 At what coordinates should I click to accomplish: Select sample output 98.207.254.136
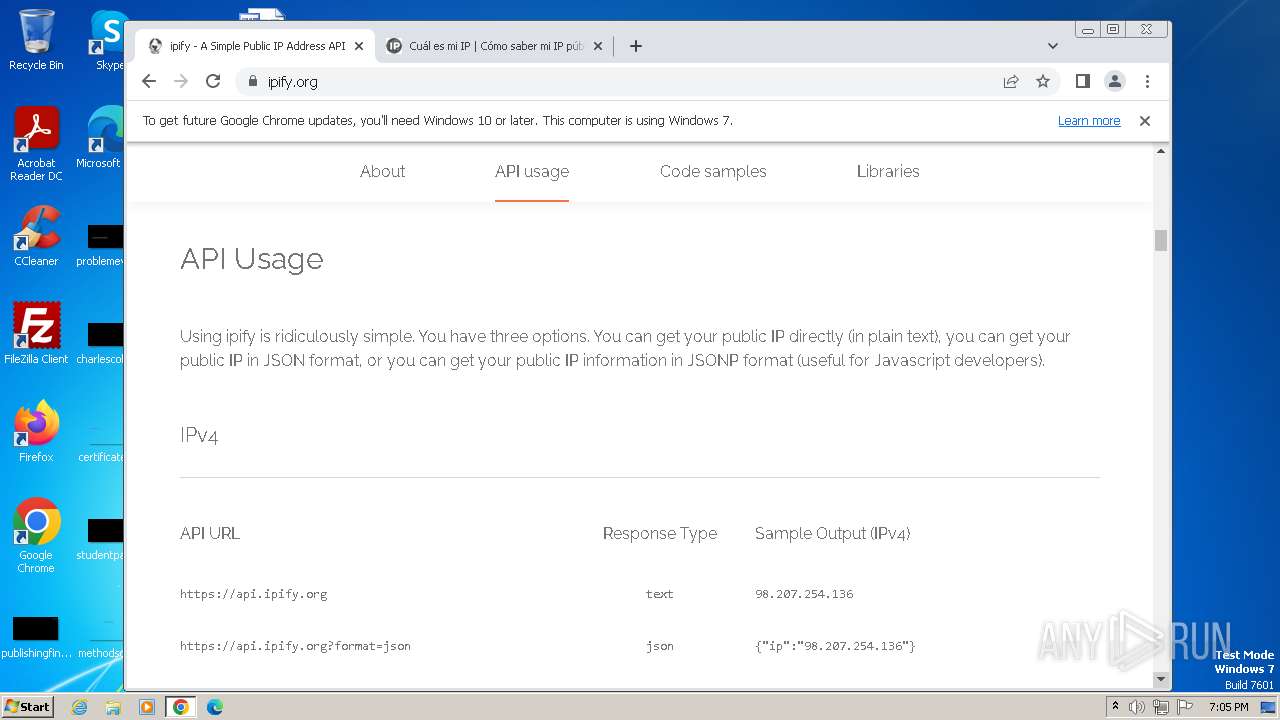[x=804, y=594]
